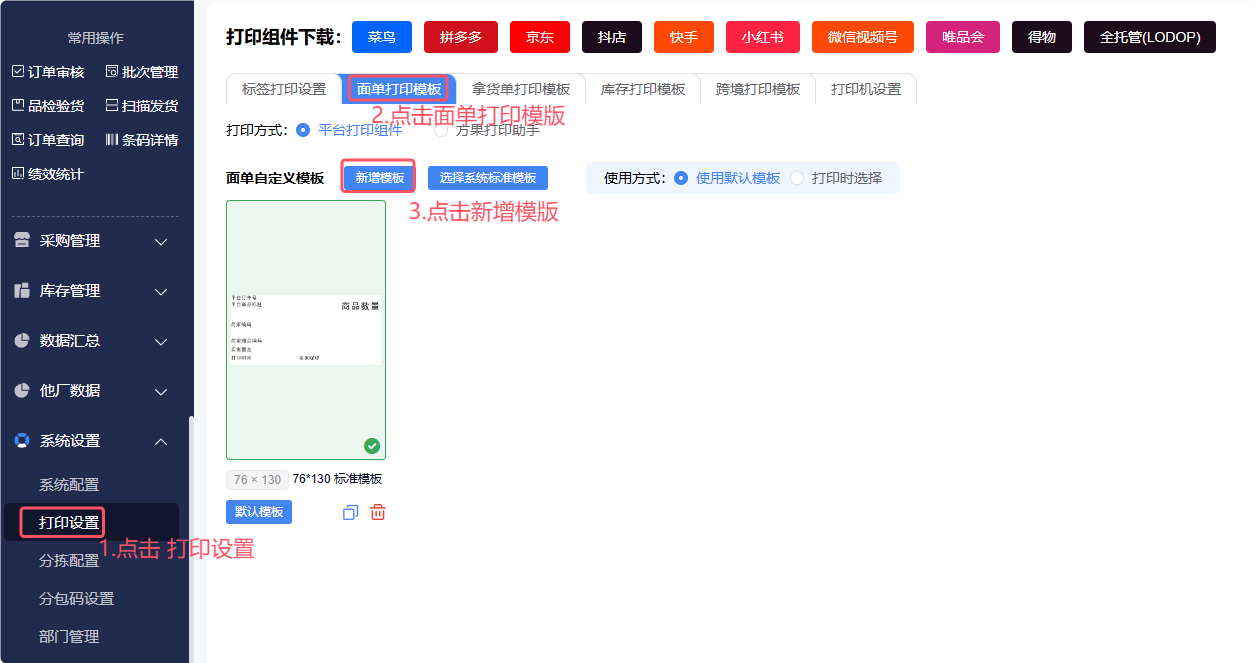
Task: Switch to 拿货单打印模板 tab
Action: pyautogui.click(x=521, y=89)
